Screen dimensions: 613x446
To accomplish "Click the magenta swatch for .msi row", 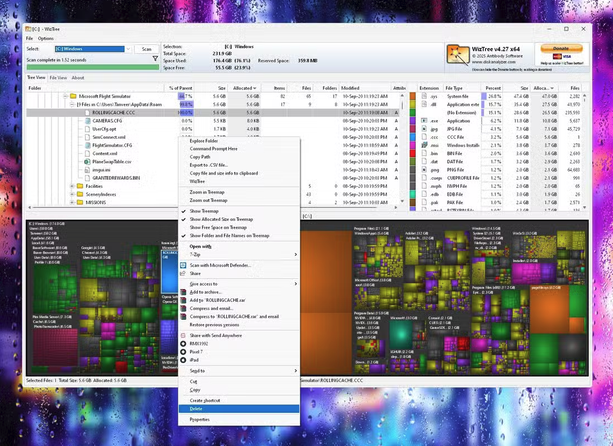I will 412,145.
